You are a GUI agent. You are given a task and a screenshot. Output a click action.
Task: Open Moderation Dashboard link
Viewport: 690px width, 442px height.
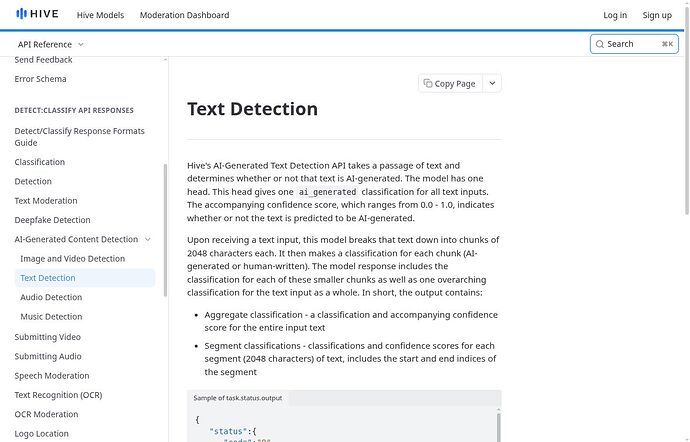pos(184,15)
